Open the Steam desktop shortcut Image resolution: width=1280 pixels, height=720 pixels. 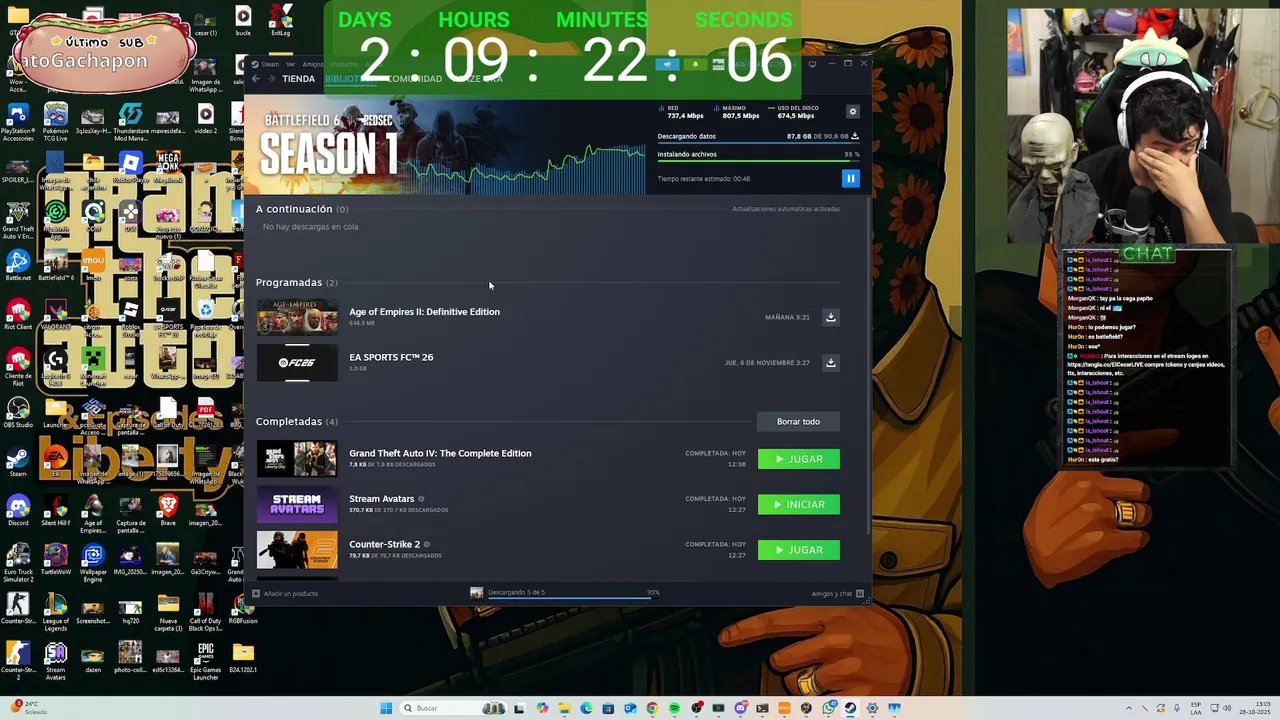pyautogui.click(x=18, y=463)
